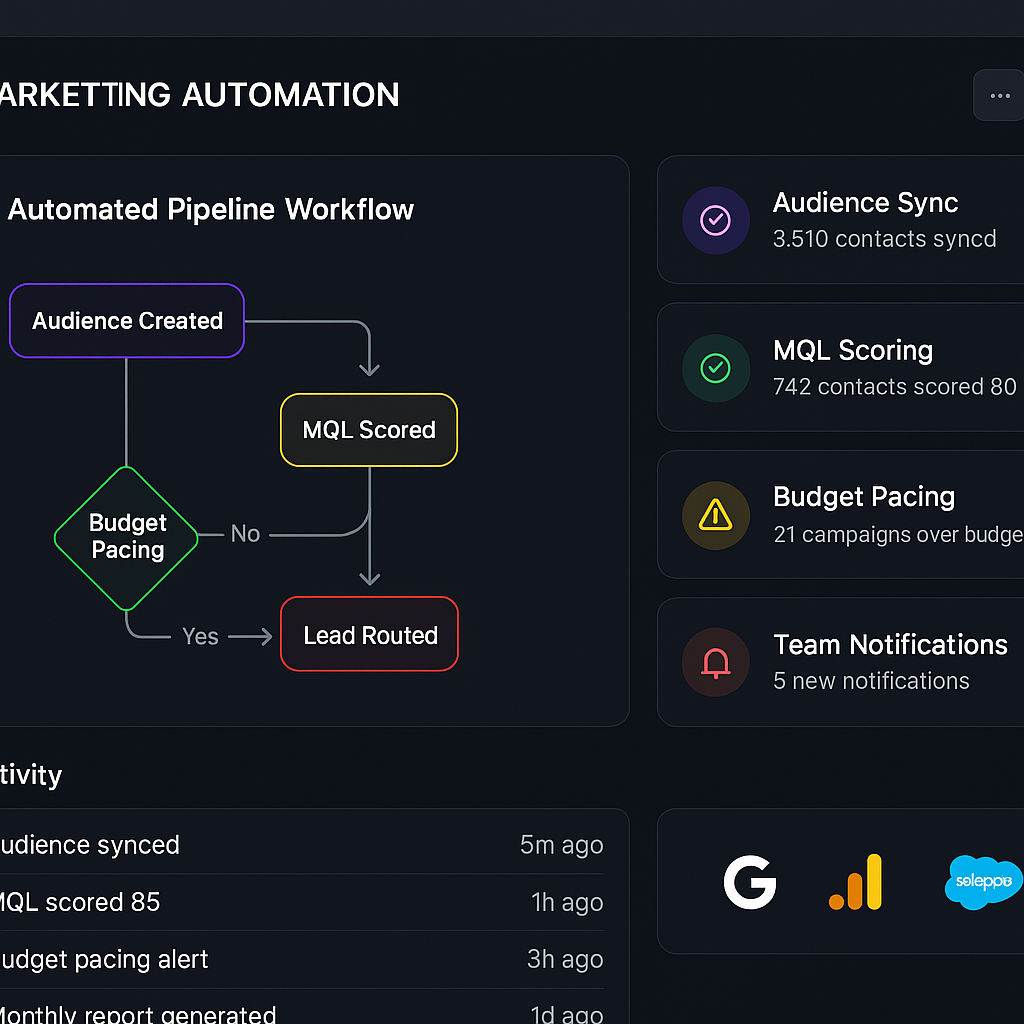Open the Google Analytics bar chart icon

tap(856, 881)
